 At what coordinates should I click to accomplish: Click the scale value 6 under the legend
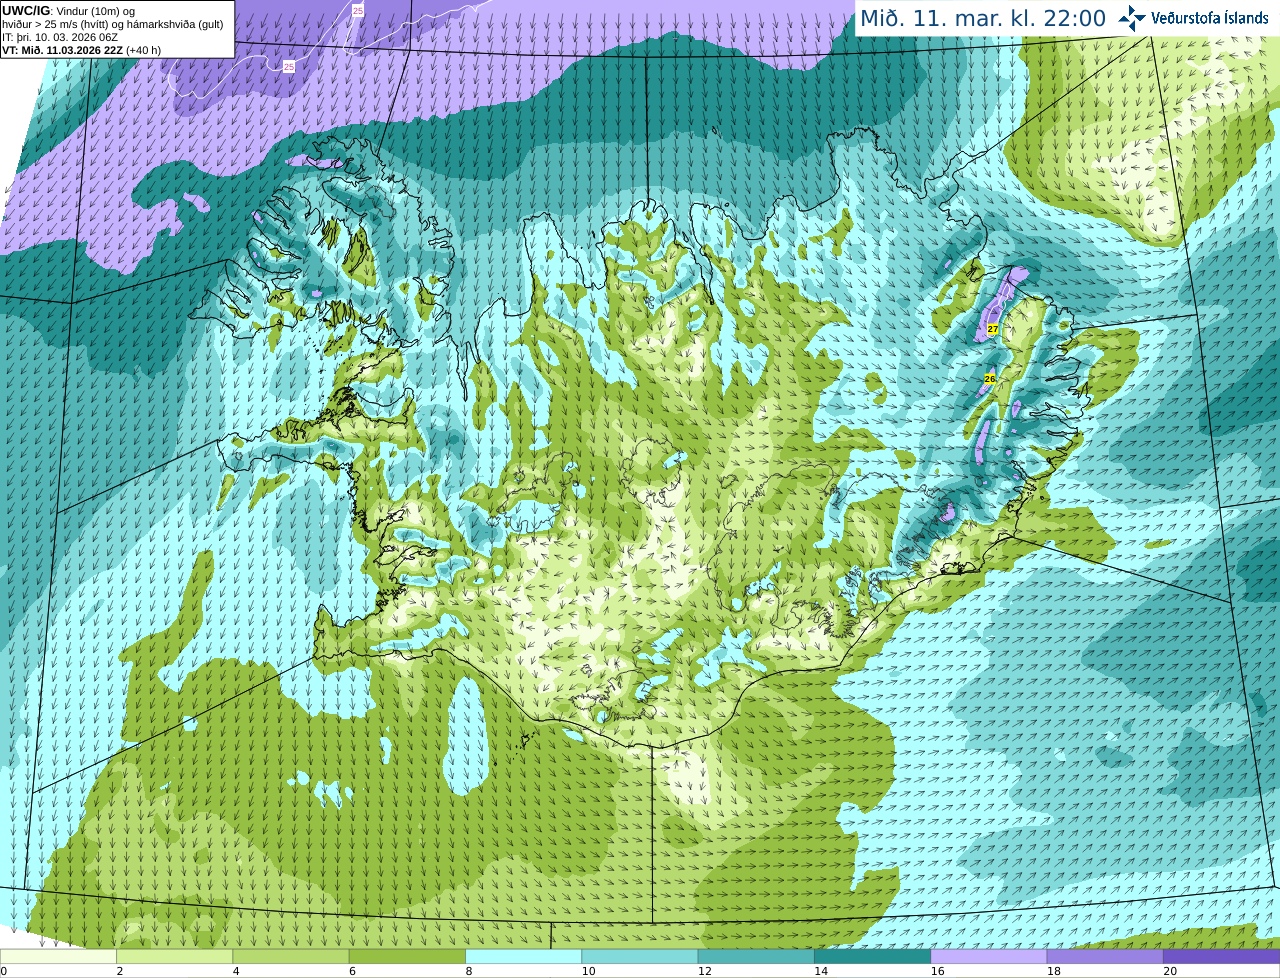tap(352, 971)
